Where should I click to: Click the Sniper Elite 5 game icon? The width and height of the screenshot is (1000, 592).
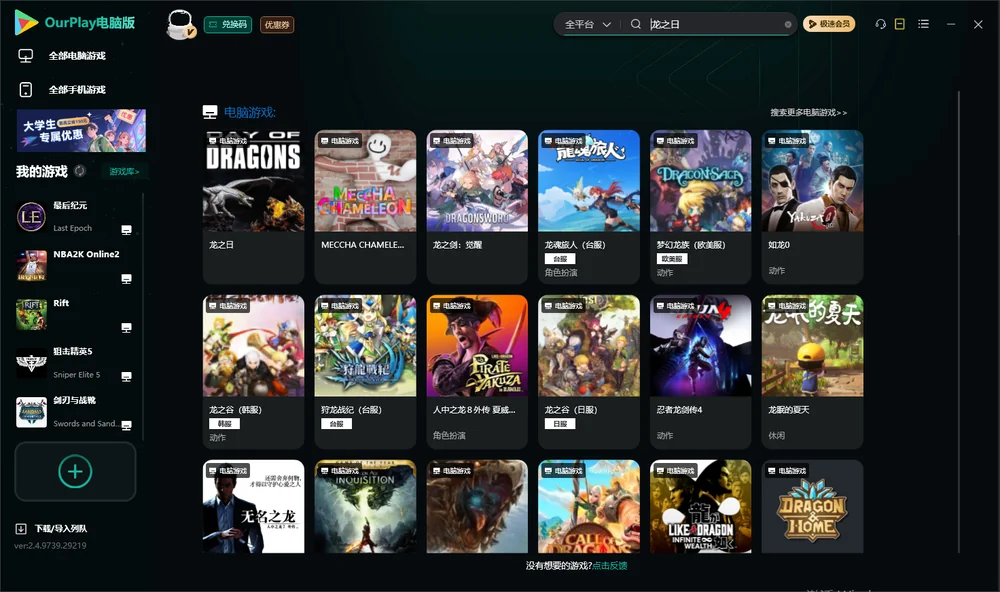point(31,364)
